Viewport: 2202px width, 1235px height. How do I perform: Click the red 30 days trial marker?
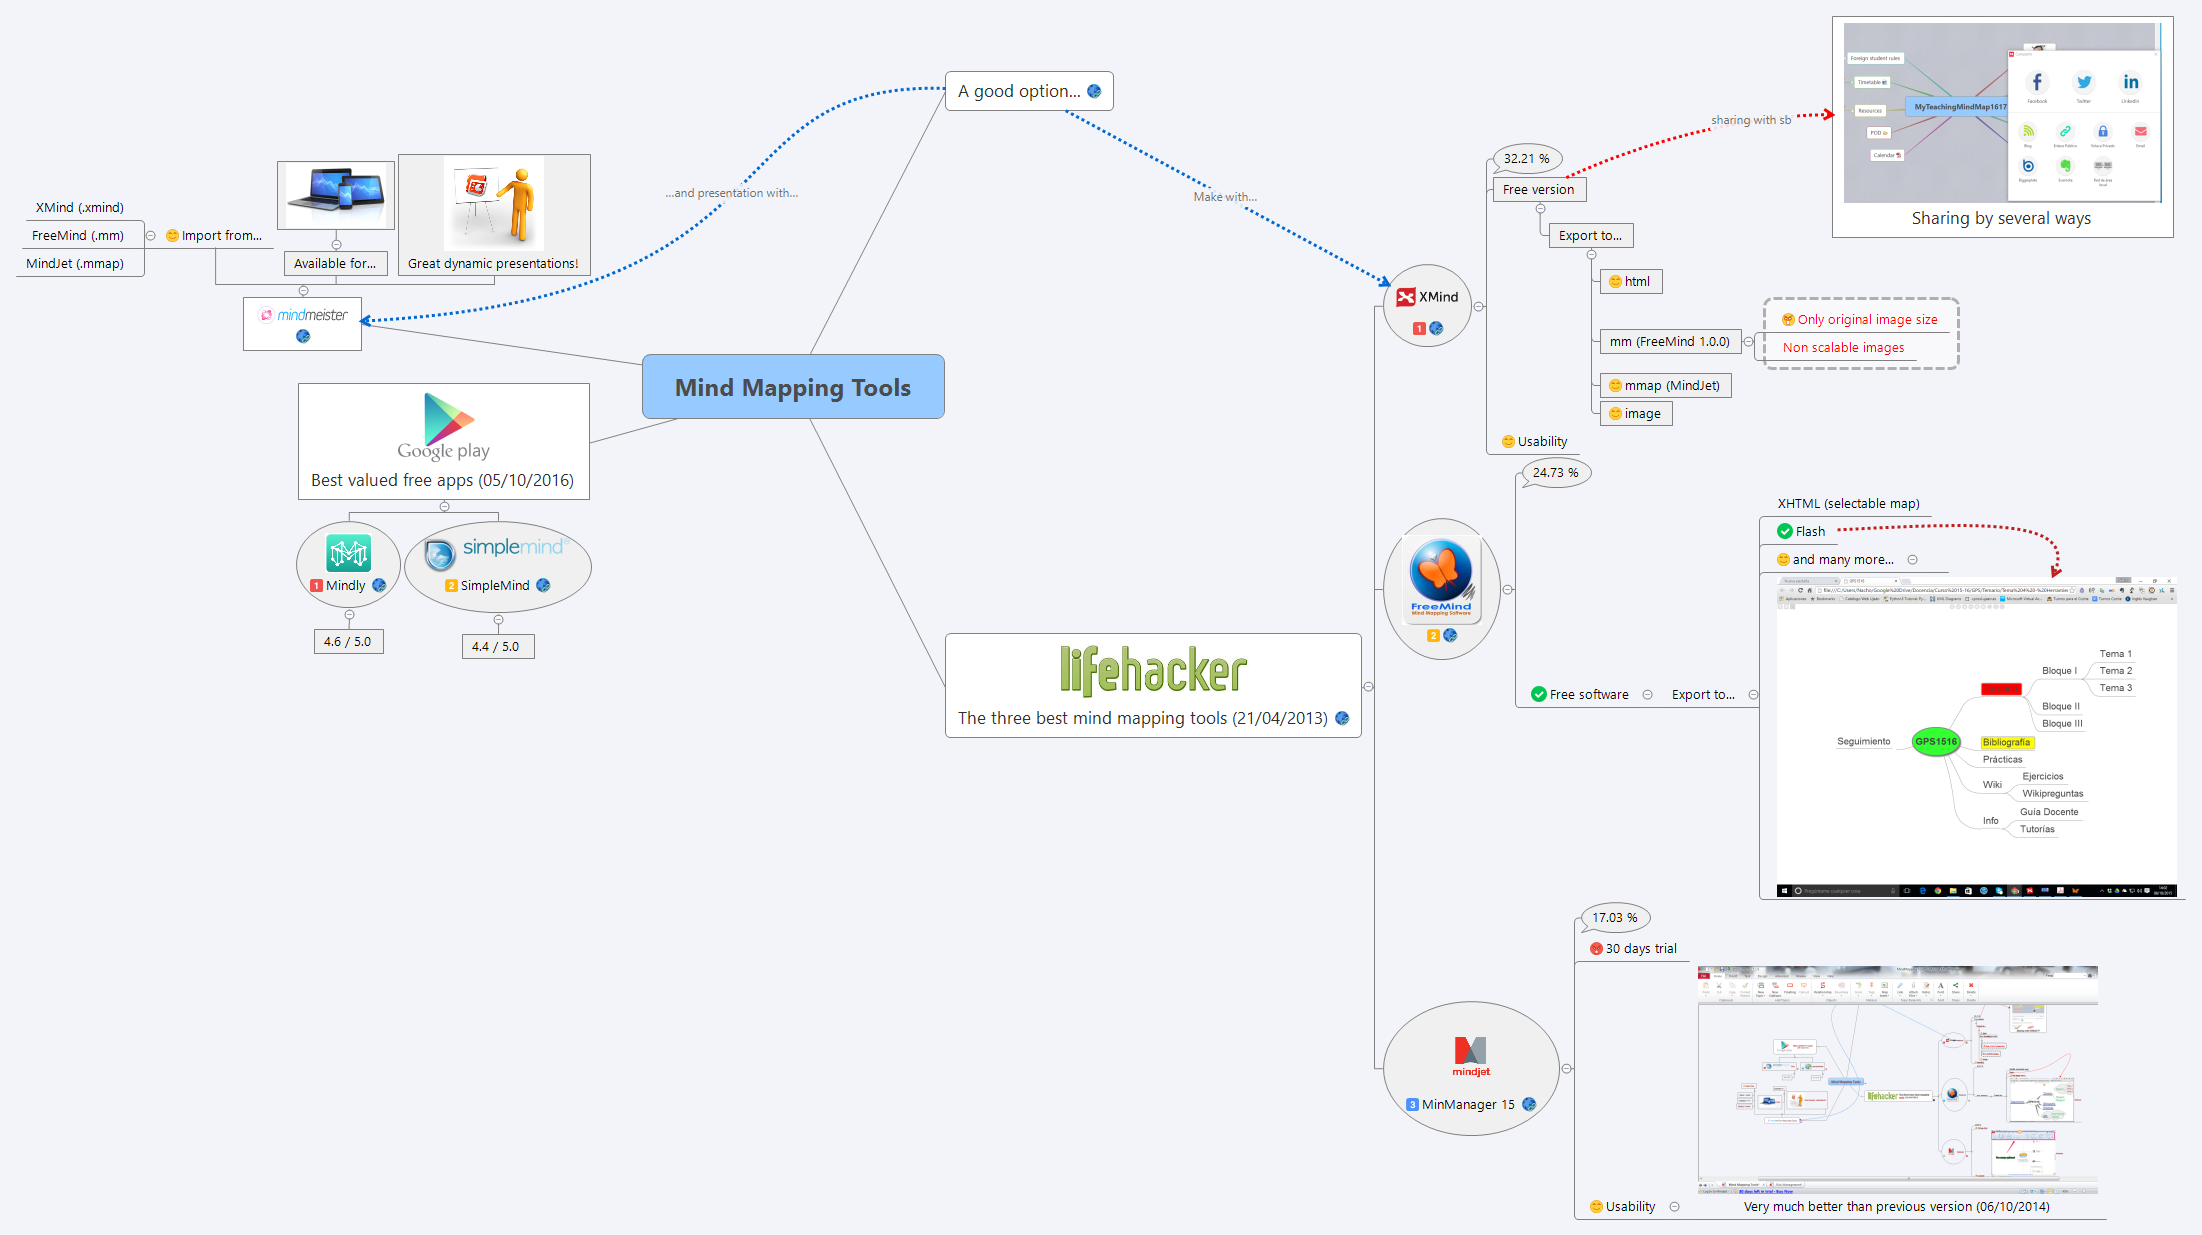click(1595, 948)
